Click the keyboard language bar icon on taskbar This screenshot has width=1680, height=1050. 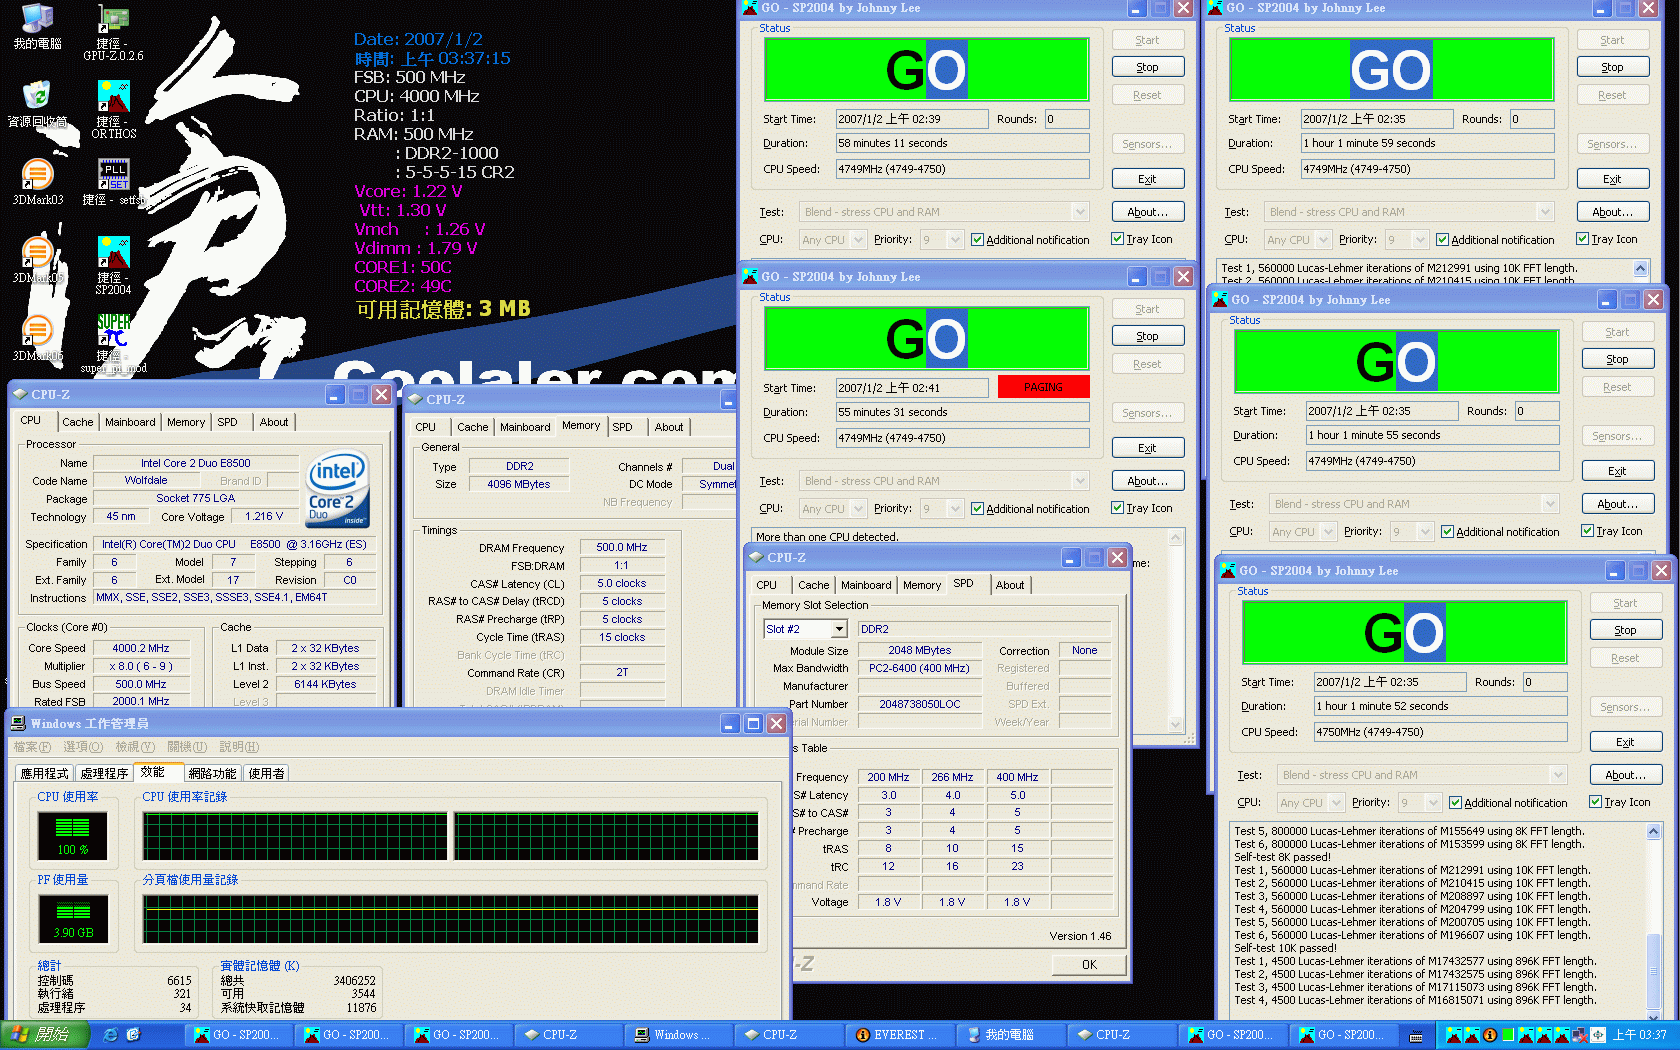1416,1036
